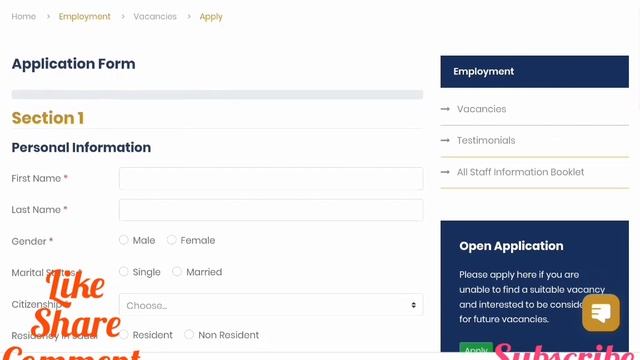Select Resident radio option
The image size is (640, 360).
coord(124,335)
